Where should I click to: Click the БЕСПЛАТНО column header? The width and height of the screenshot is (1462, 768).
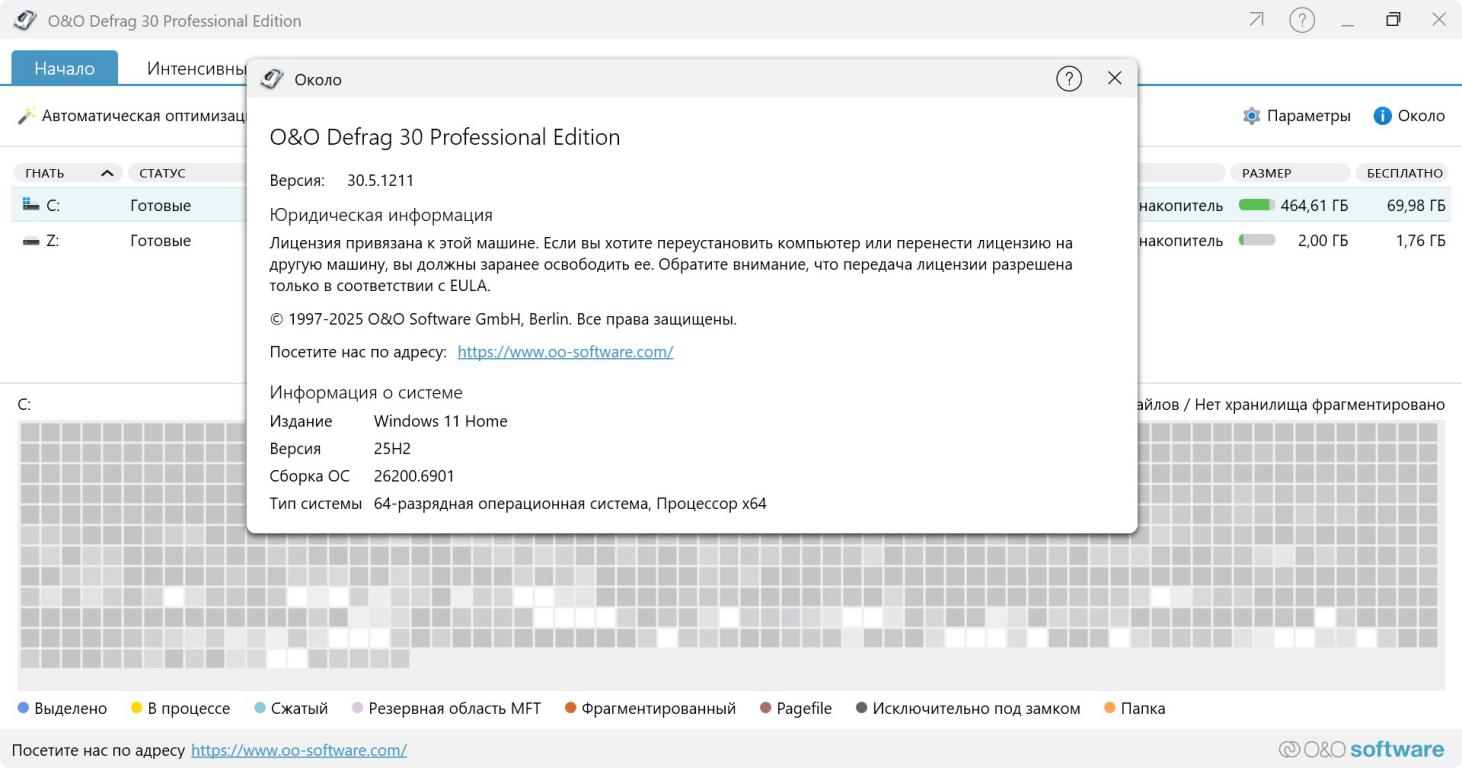click(x=1404, y=173)
